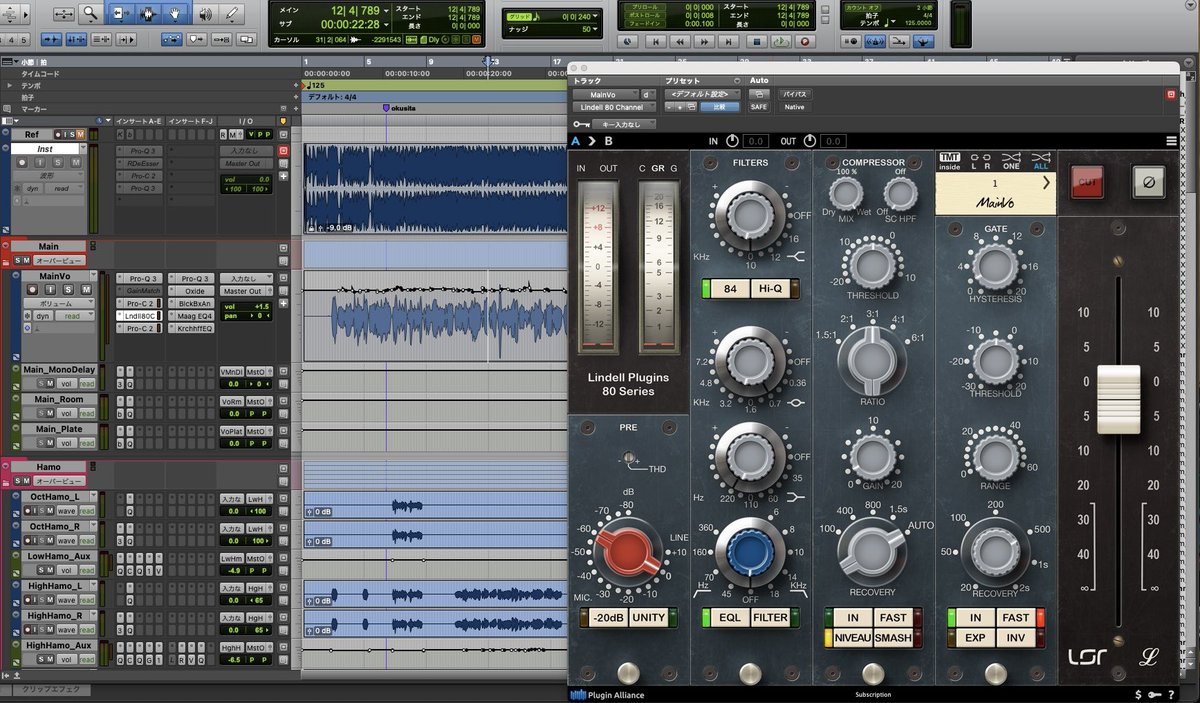The width and height of the screenshot is (1200, 703).
Task: Toggle the gate EXP switch
Action: coord(974,637)
